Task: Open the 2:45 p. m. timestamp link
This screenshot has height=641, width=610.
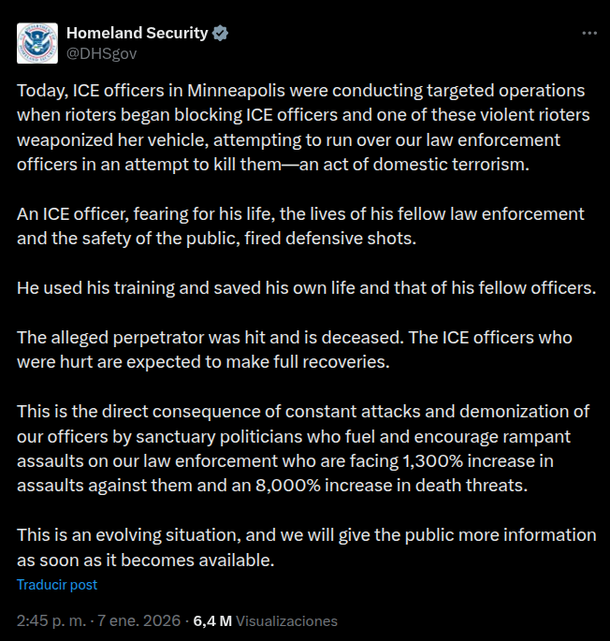Action: click(51, 621)
